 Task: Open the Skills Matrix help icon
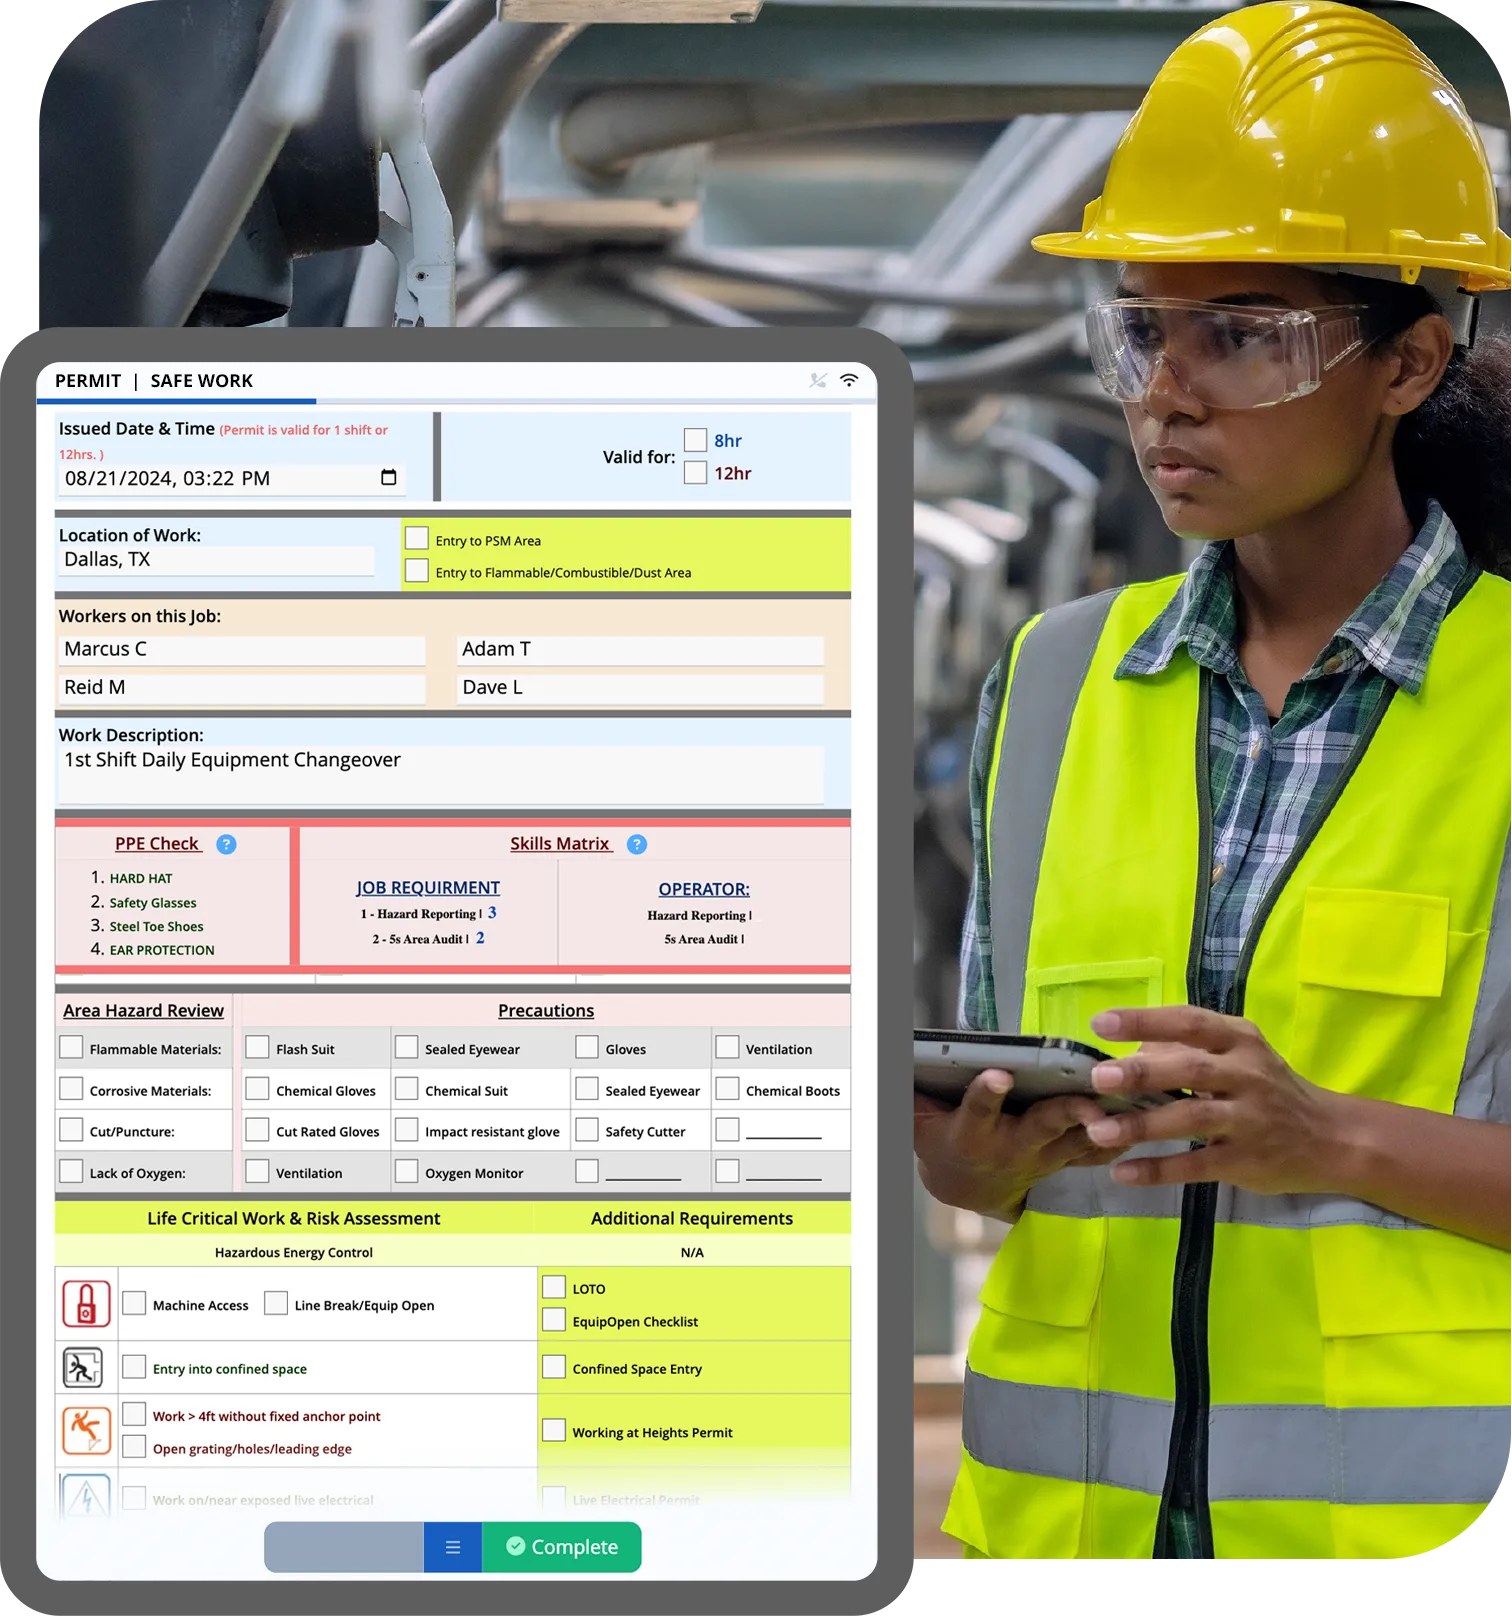click(x=637, y=844)
